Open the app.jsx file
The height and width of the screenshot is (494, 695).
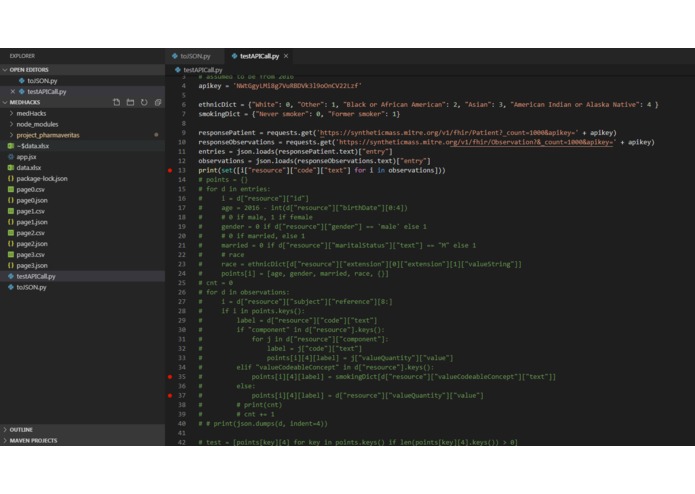click(82, 157)
